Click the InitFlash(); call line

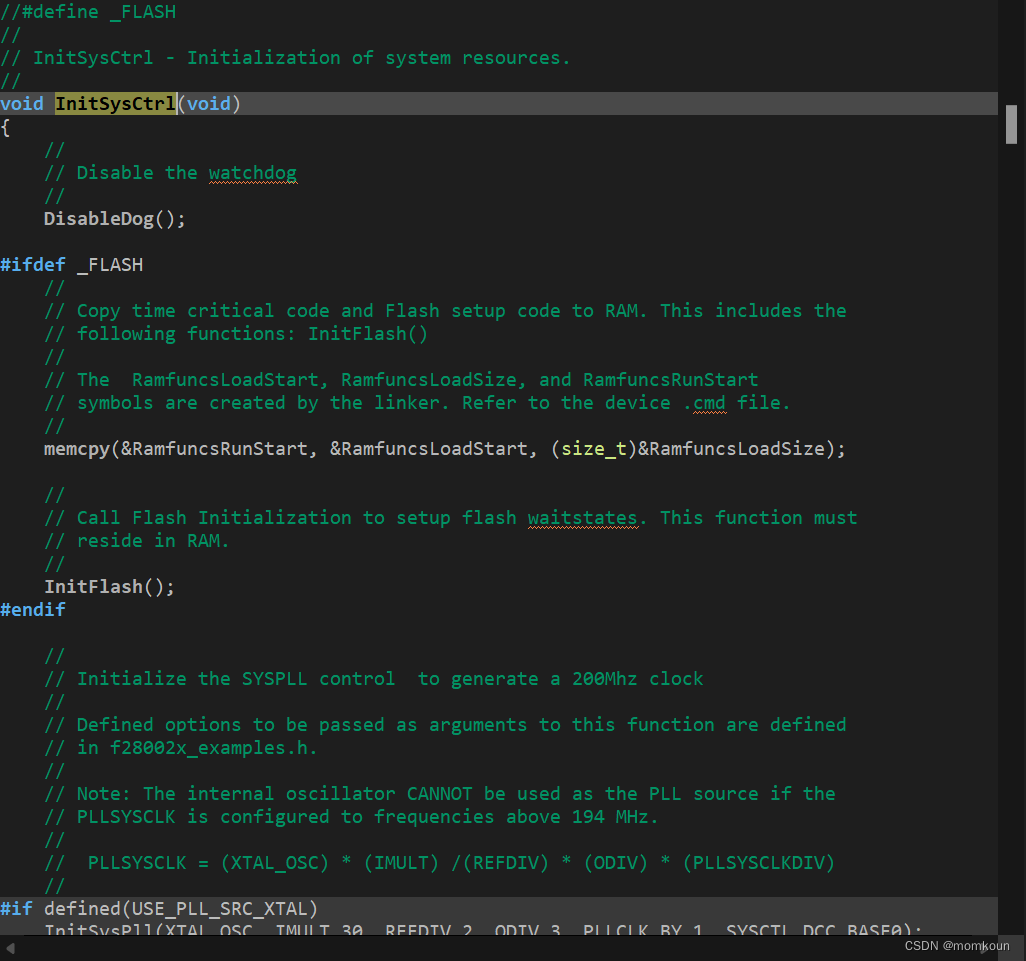pos(109,586)
